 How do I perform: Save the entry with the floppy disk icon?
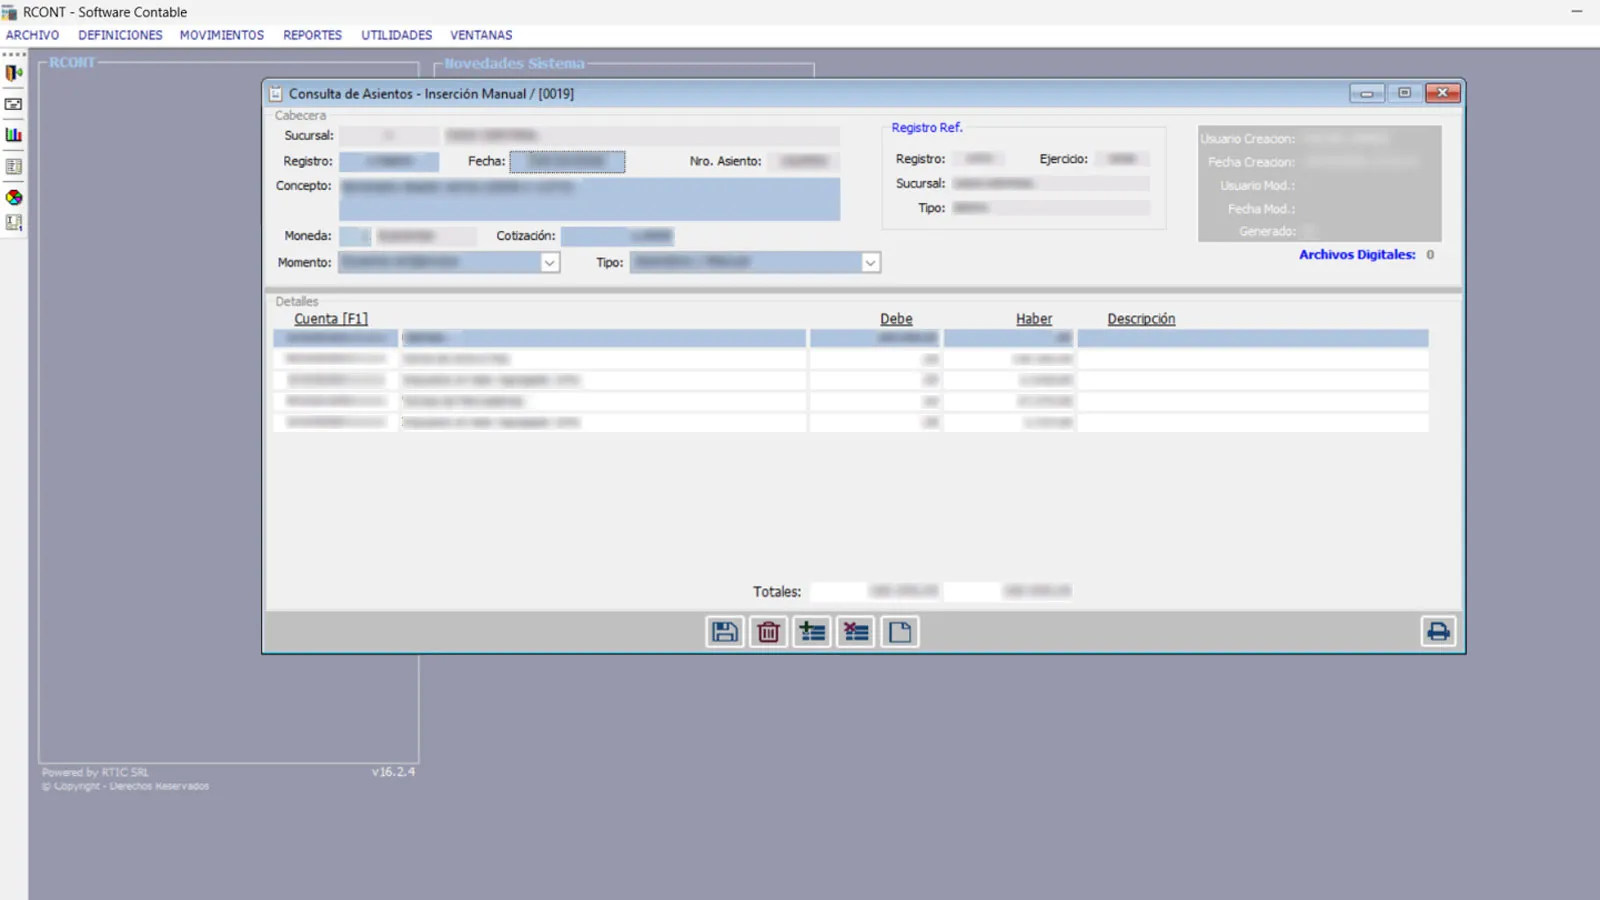pos(724,632)
